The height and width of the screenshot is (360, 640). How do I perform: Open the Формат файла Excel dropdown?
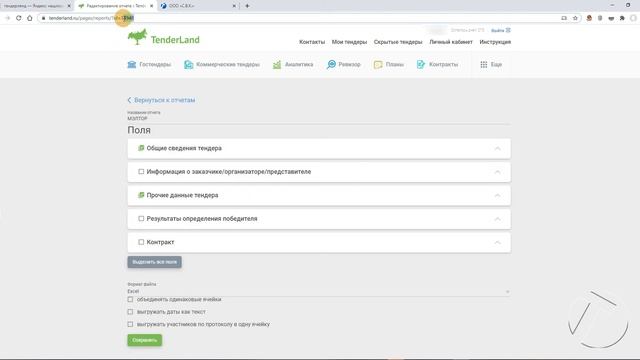point(319,291)
